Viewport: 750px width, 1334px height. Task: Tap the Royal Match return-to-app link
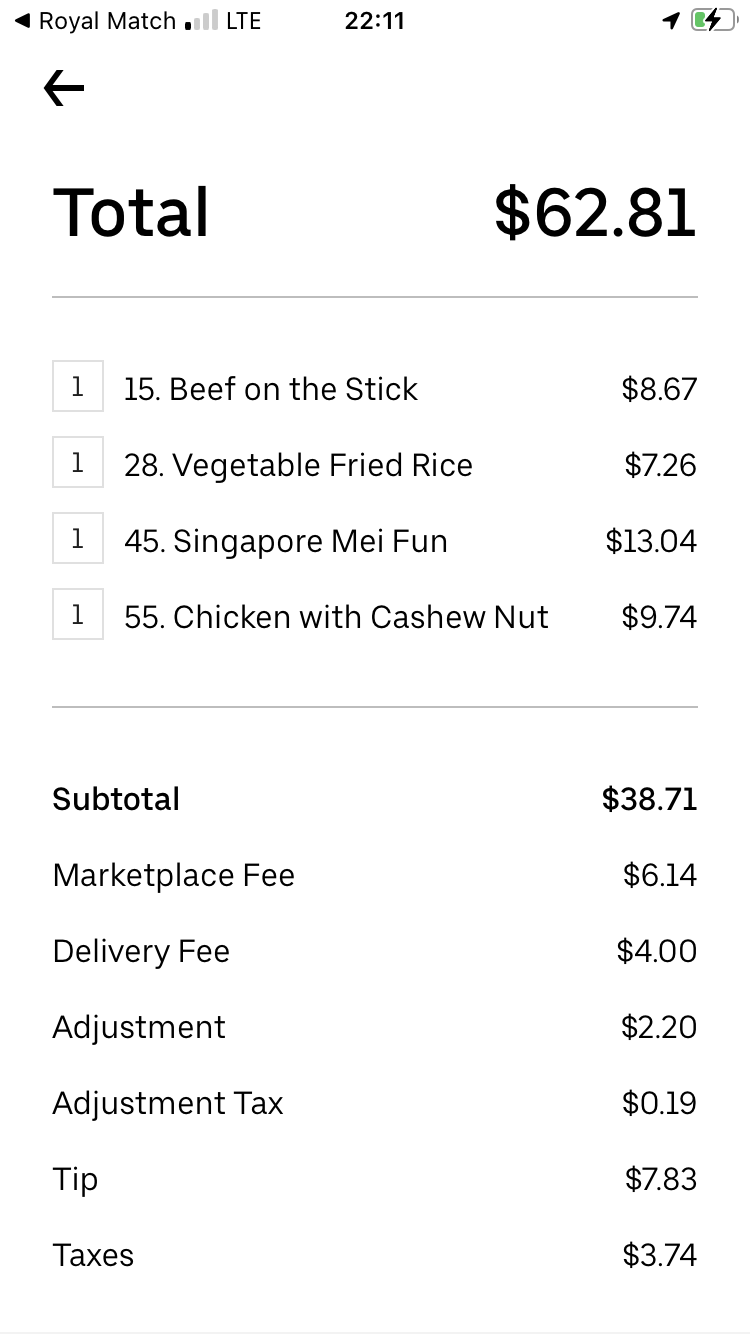(96, 21)
